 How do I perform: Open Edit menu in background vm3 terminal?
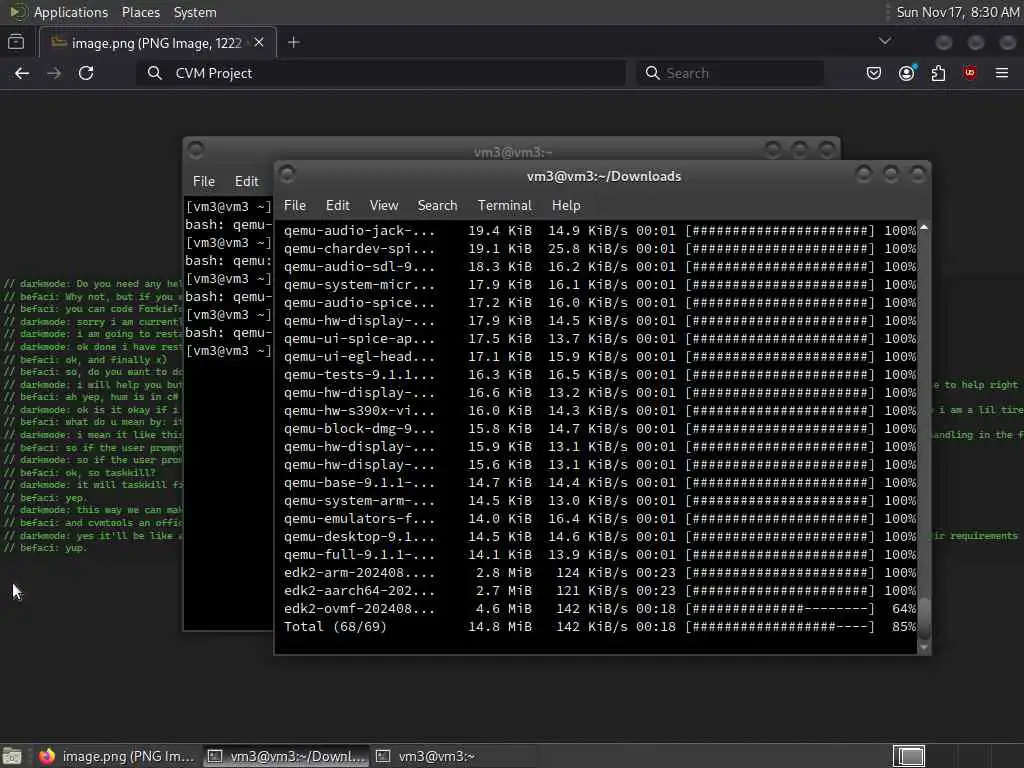pyautogui.click(x=247, y=182)
